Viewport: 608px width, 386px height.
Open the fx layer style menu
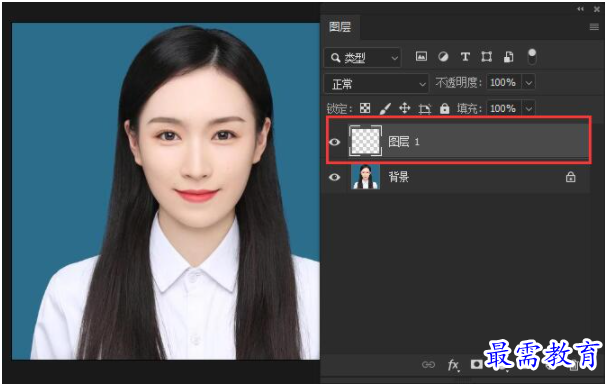(453, 365)
